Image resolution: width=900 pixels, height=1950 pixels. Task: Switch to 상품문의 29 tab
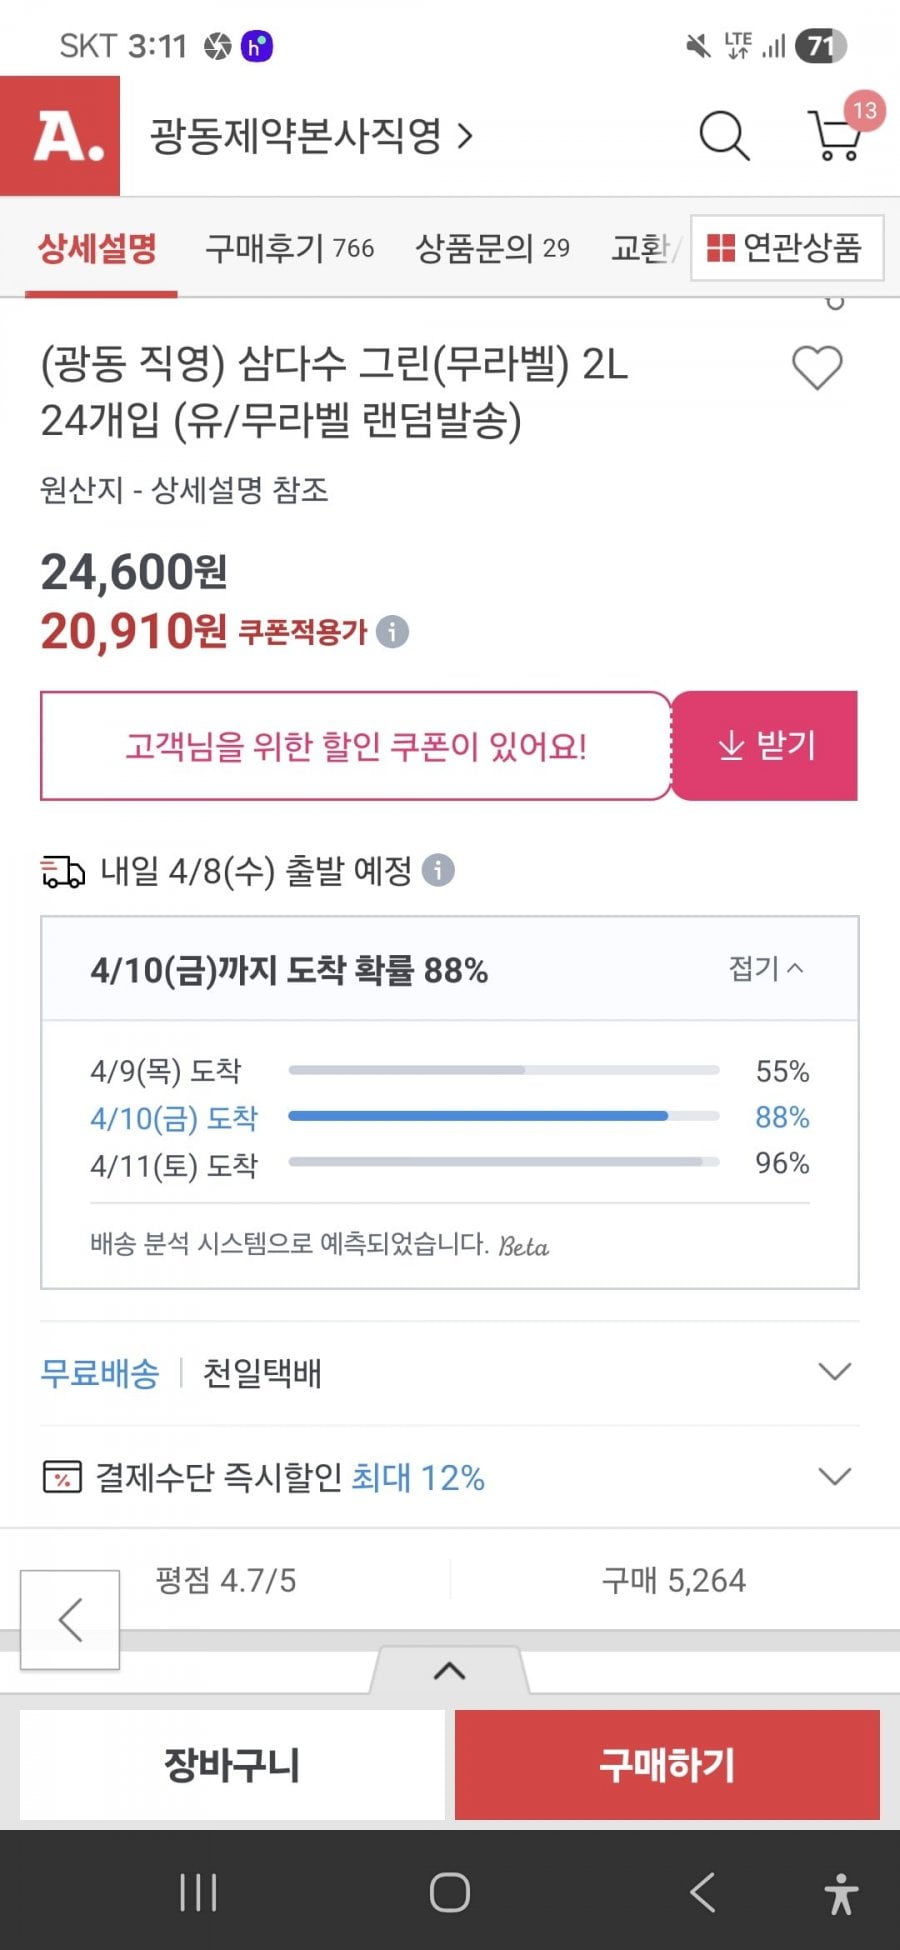pyautogui.click(x=492, y=248)
